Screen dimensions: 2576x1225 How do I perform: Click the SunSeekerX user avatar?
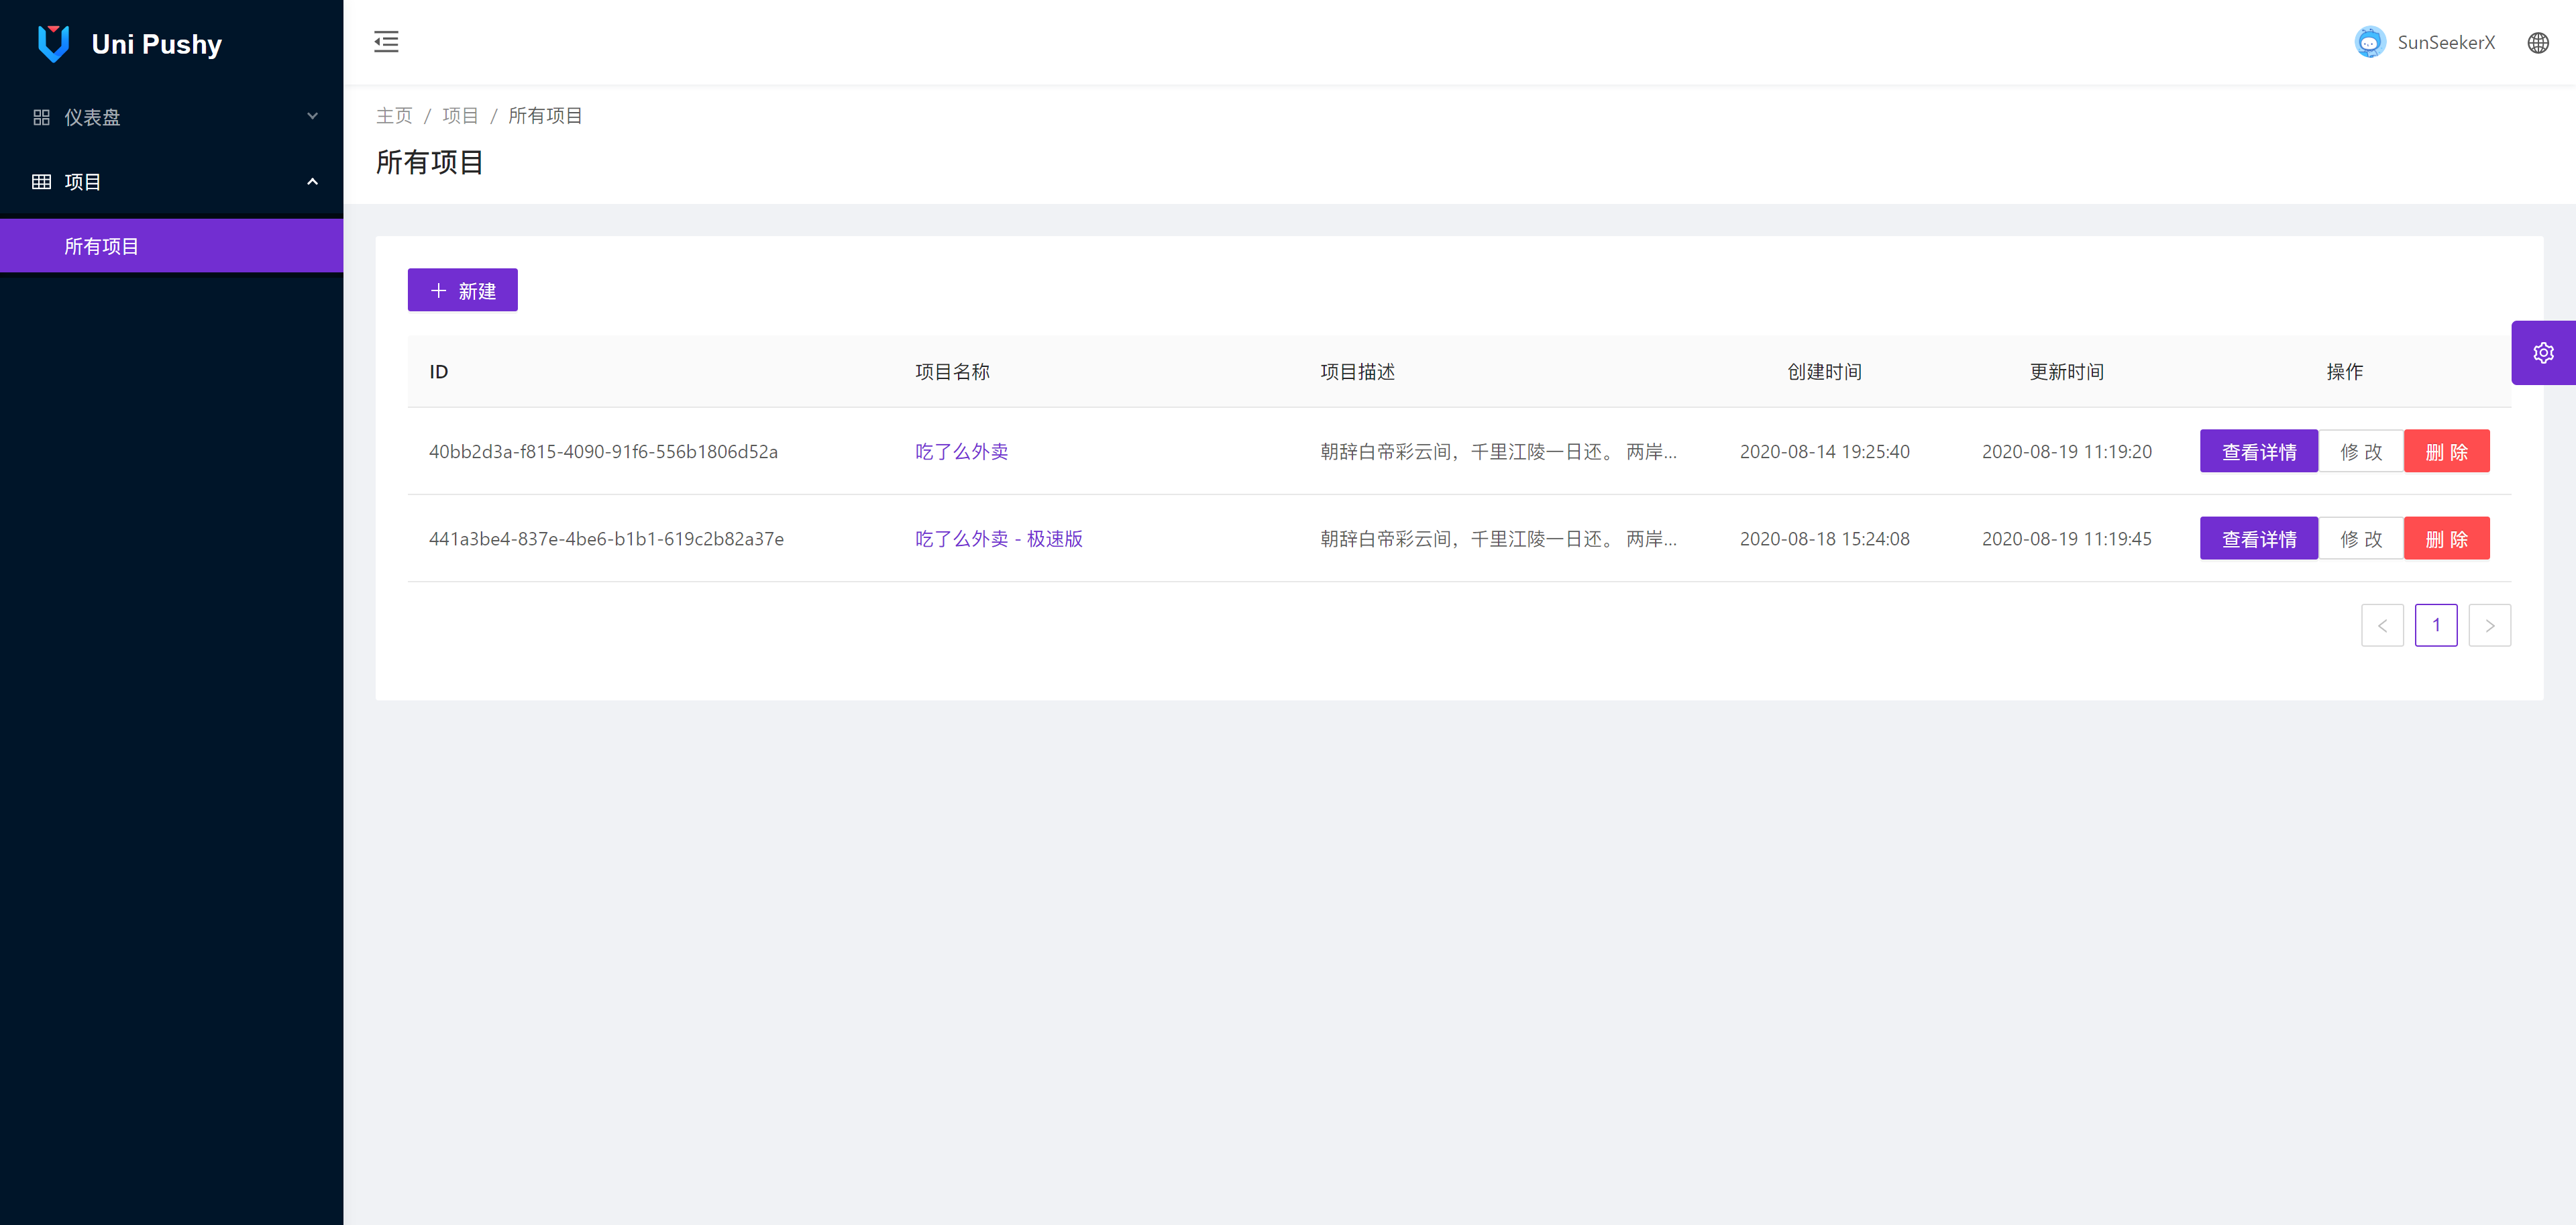[x=2369, y=43]
